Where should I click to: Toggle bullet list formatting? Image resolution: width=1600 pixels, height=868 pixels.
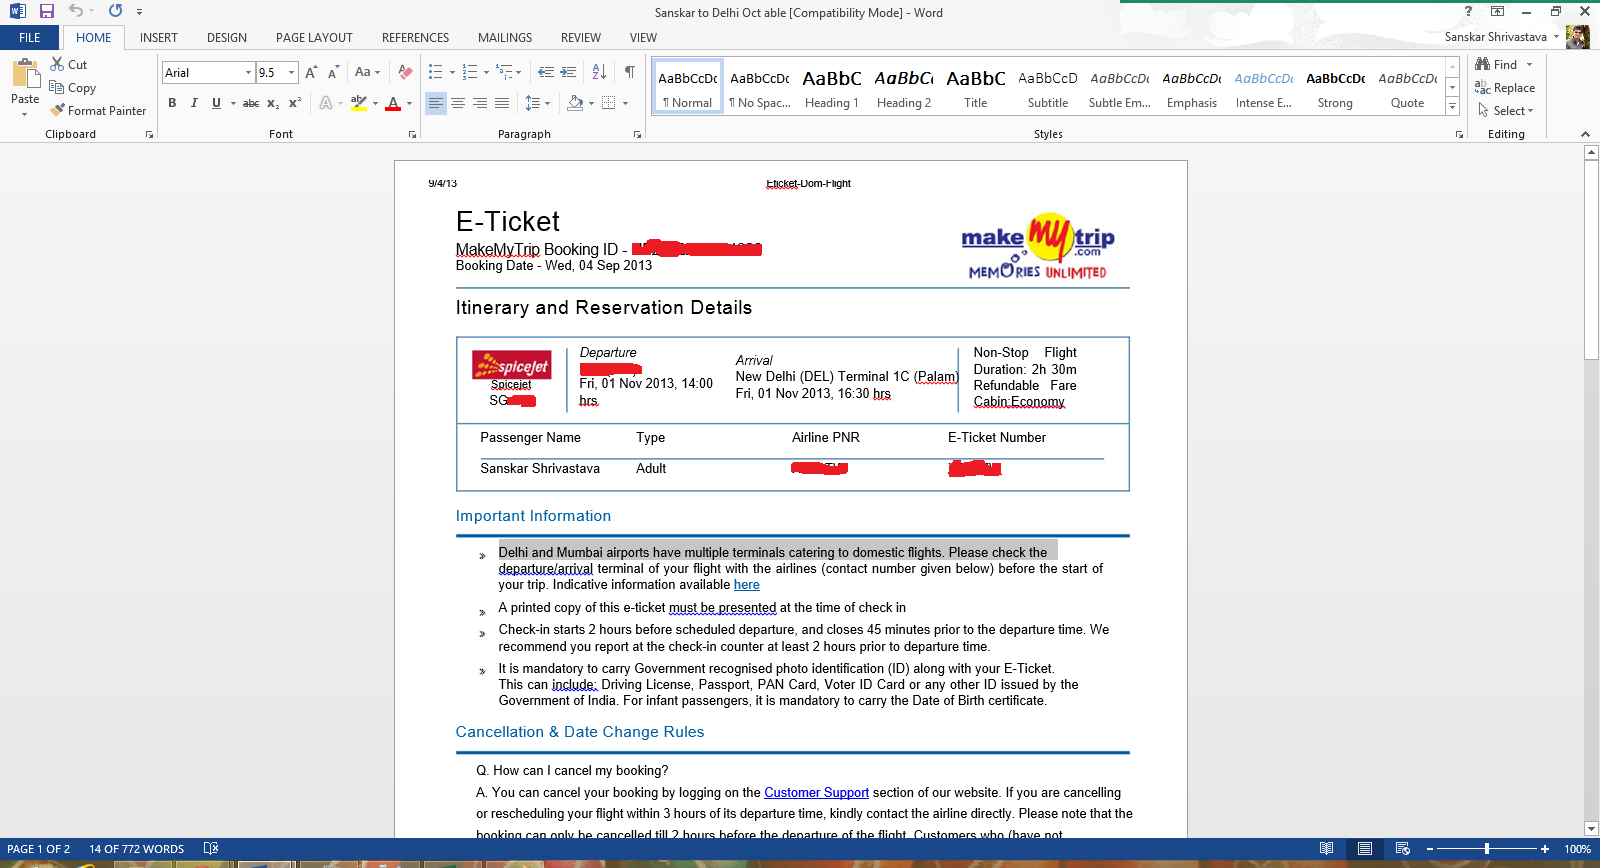[x=436, y=72]
